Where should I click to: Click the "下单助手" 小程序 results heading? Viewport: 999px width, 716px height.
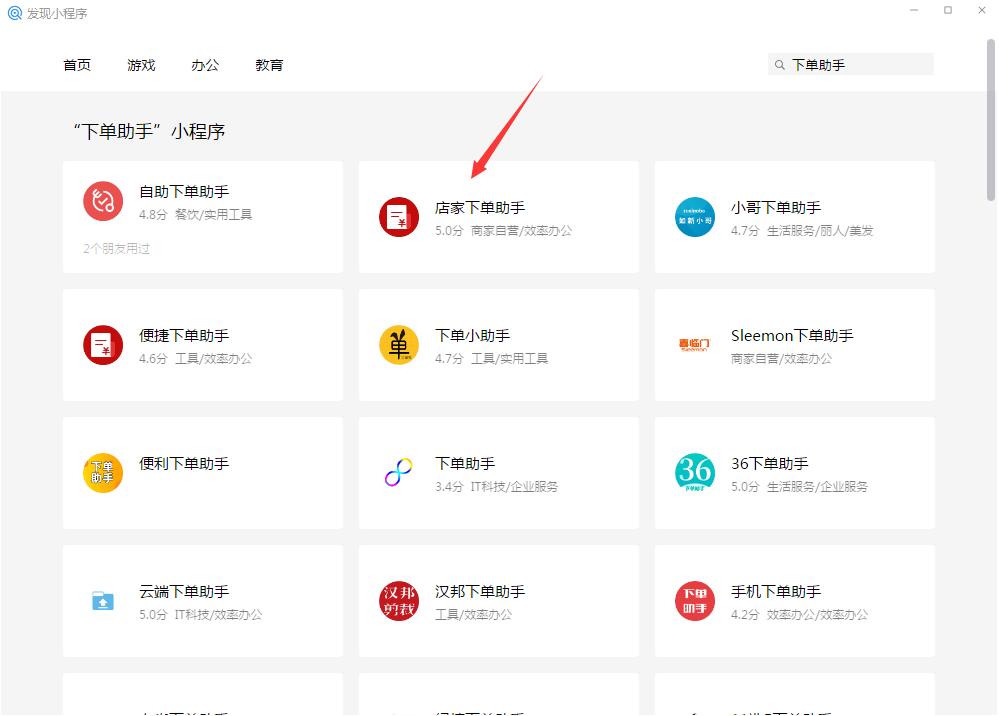(149, 131)
